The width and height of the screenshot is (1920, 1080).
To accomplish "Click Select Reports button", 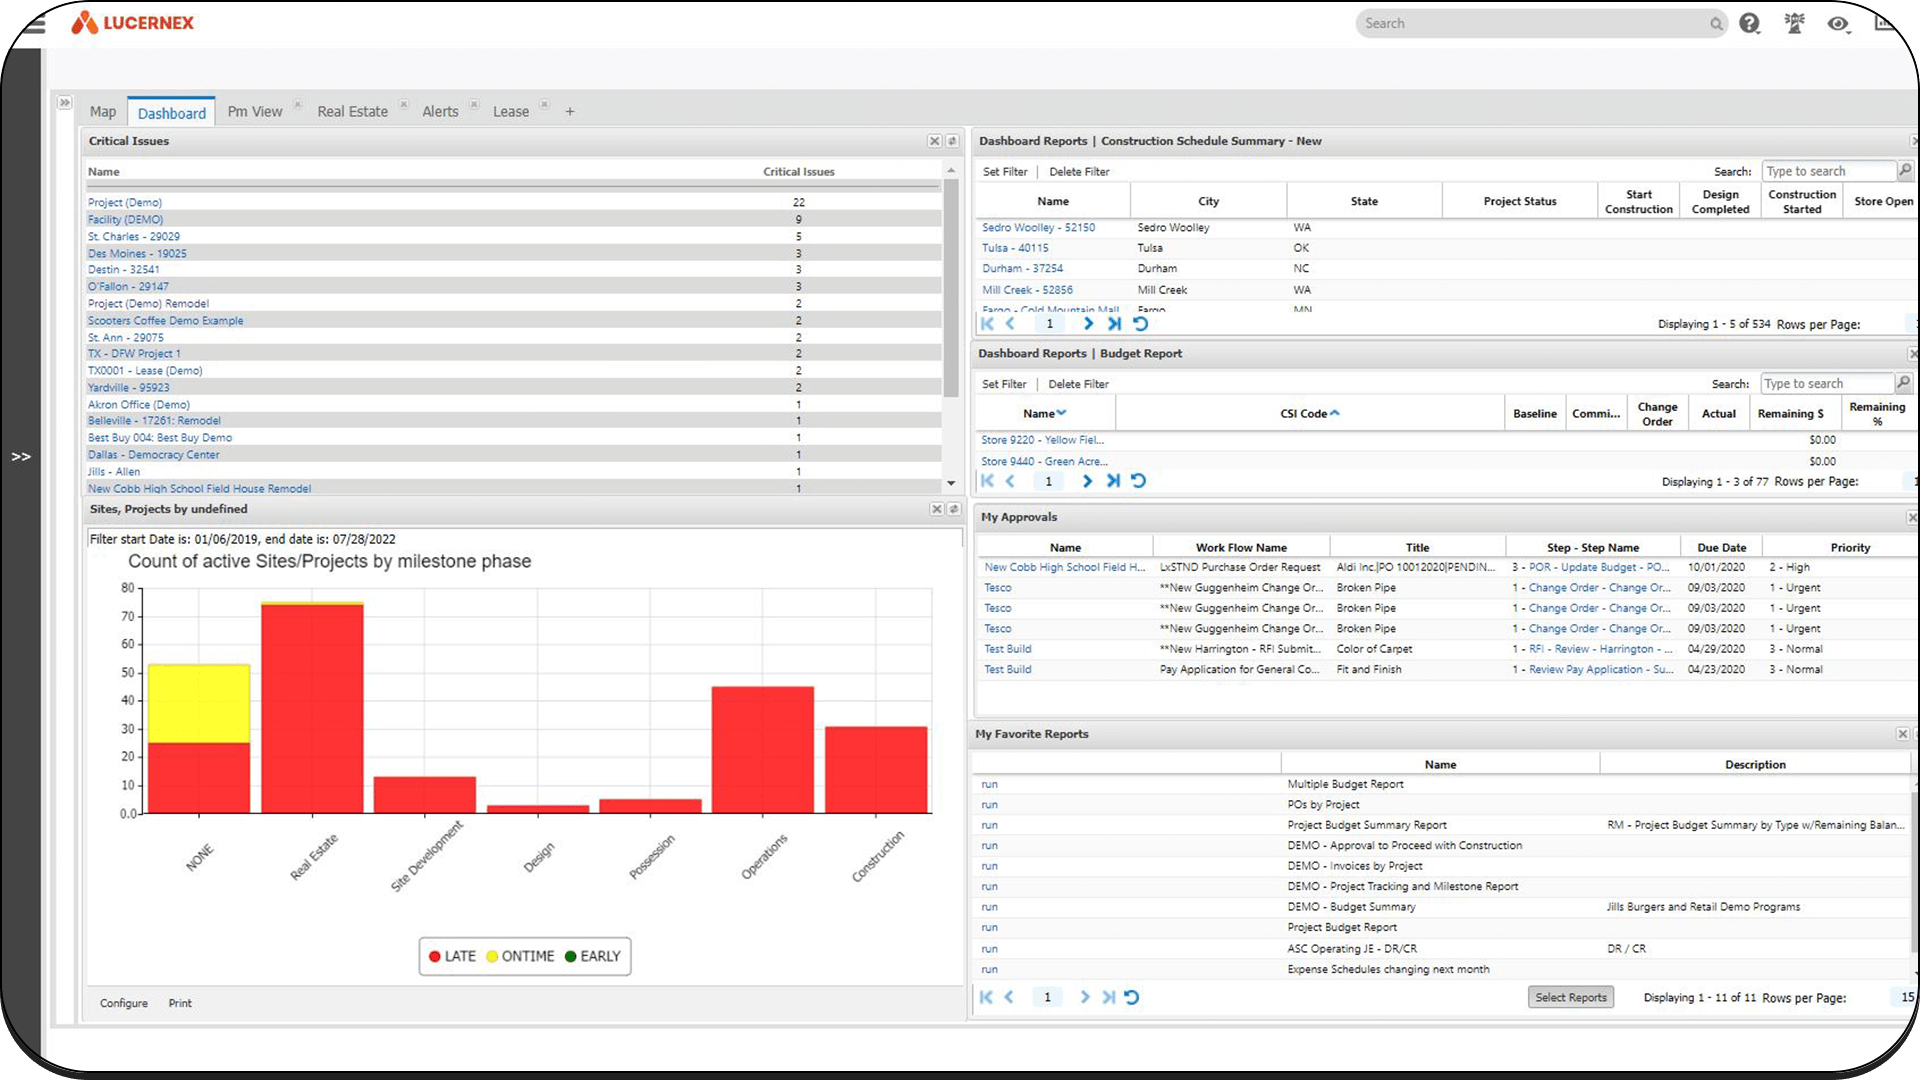I will click(x=1571, y=998).
